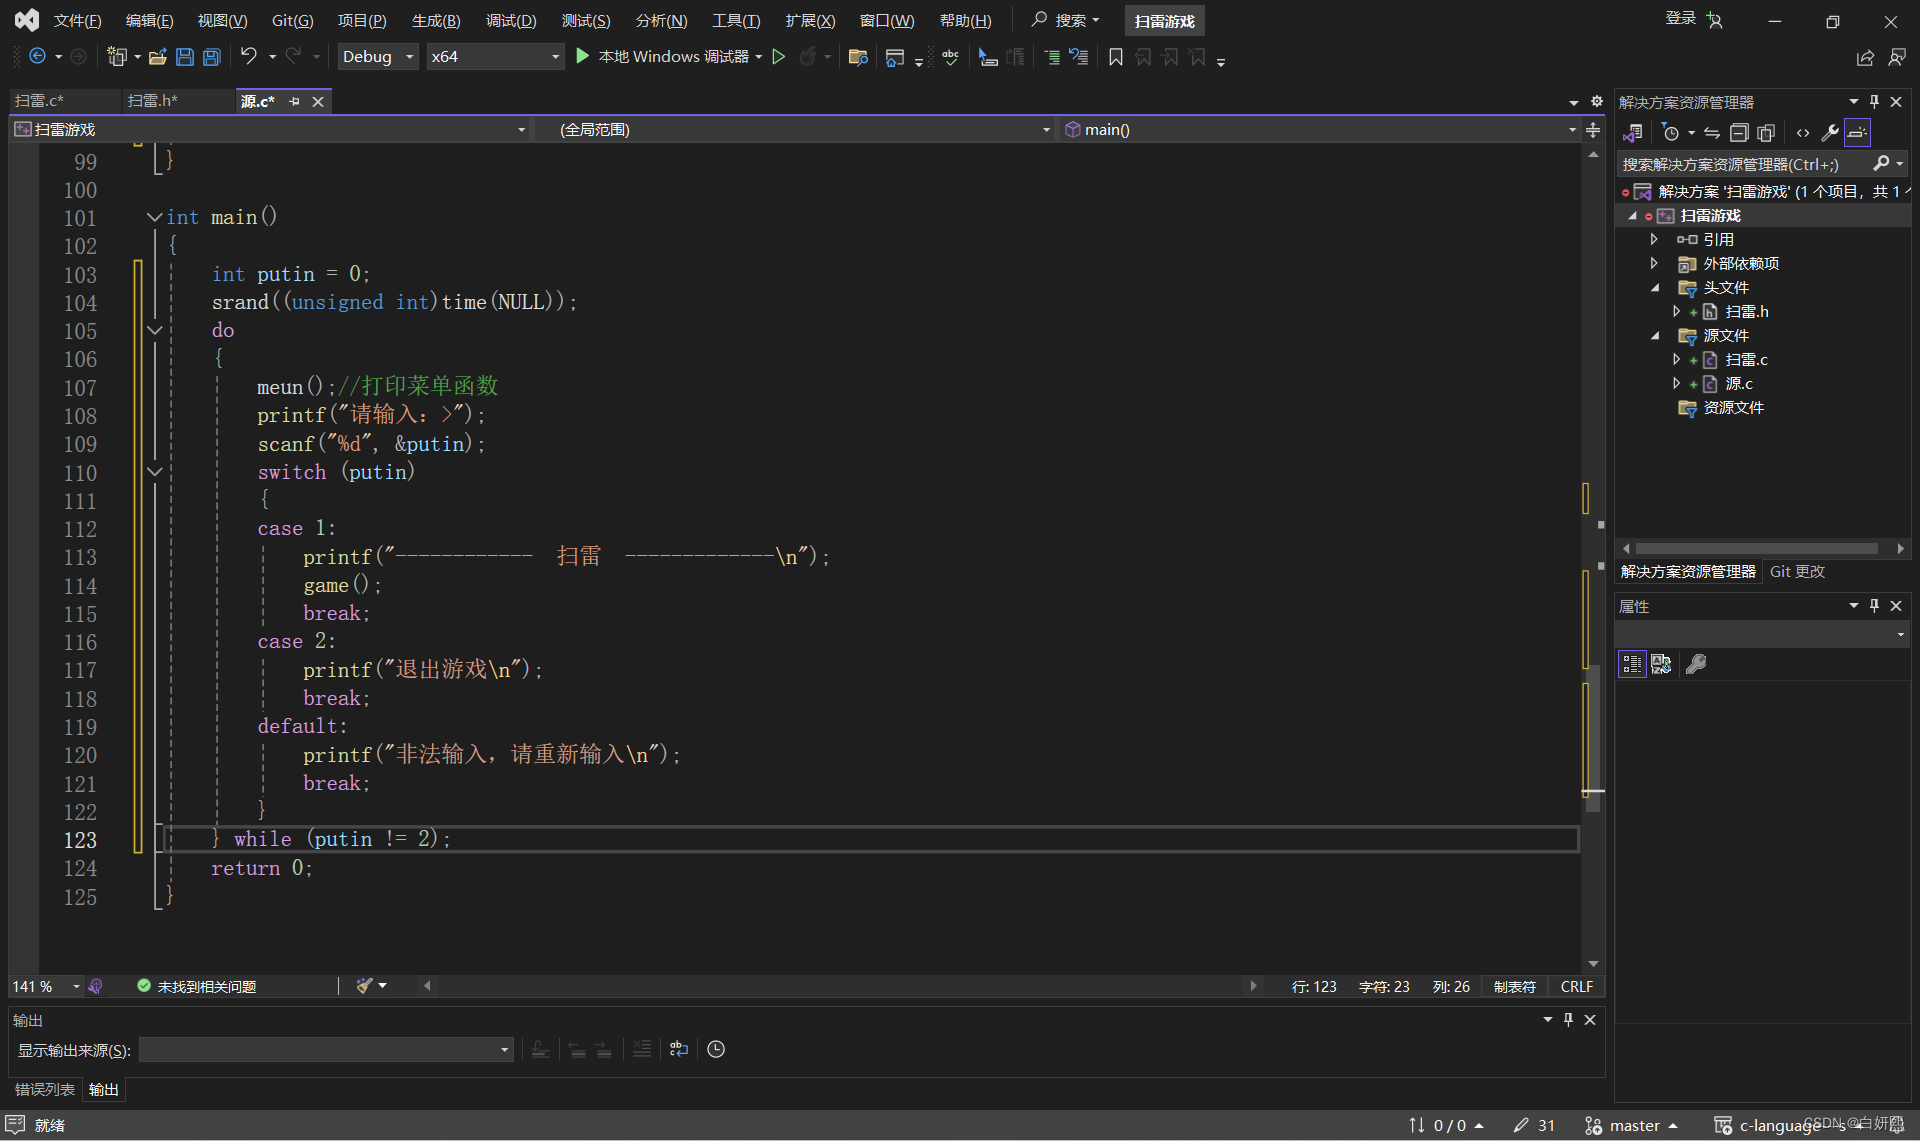Click the Properties alphabetical sort icon
The width and height of the screenshot is (1920, 1141).
coord(1661,664)
